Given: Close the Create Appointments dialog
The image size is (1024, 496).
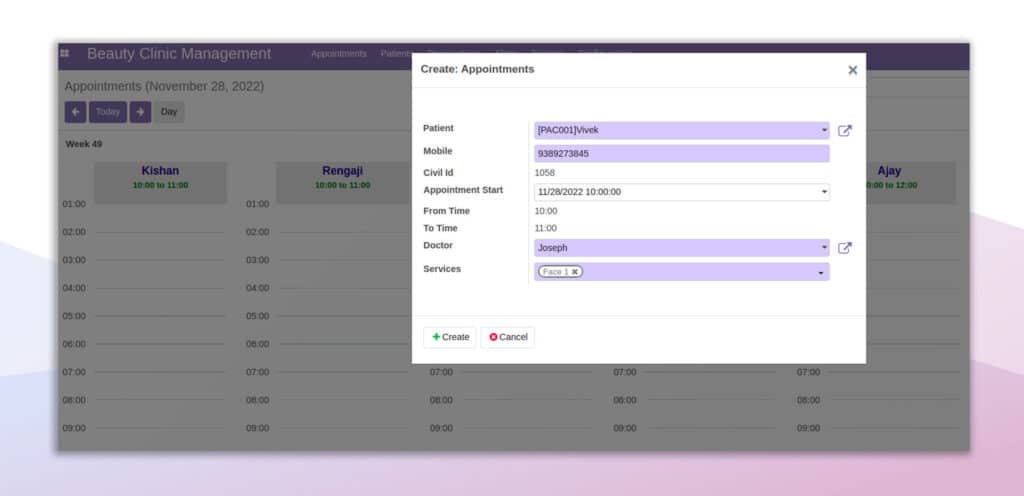Looking at the screenshot, I should coord(852,70).
